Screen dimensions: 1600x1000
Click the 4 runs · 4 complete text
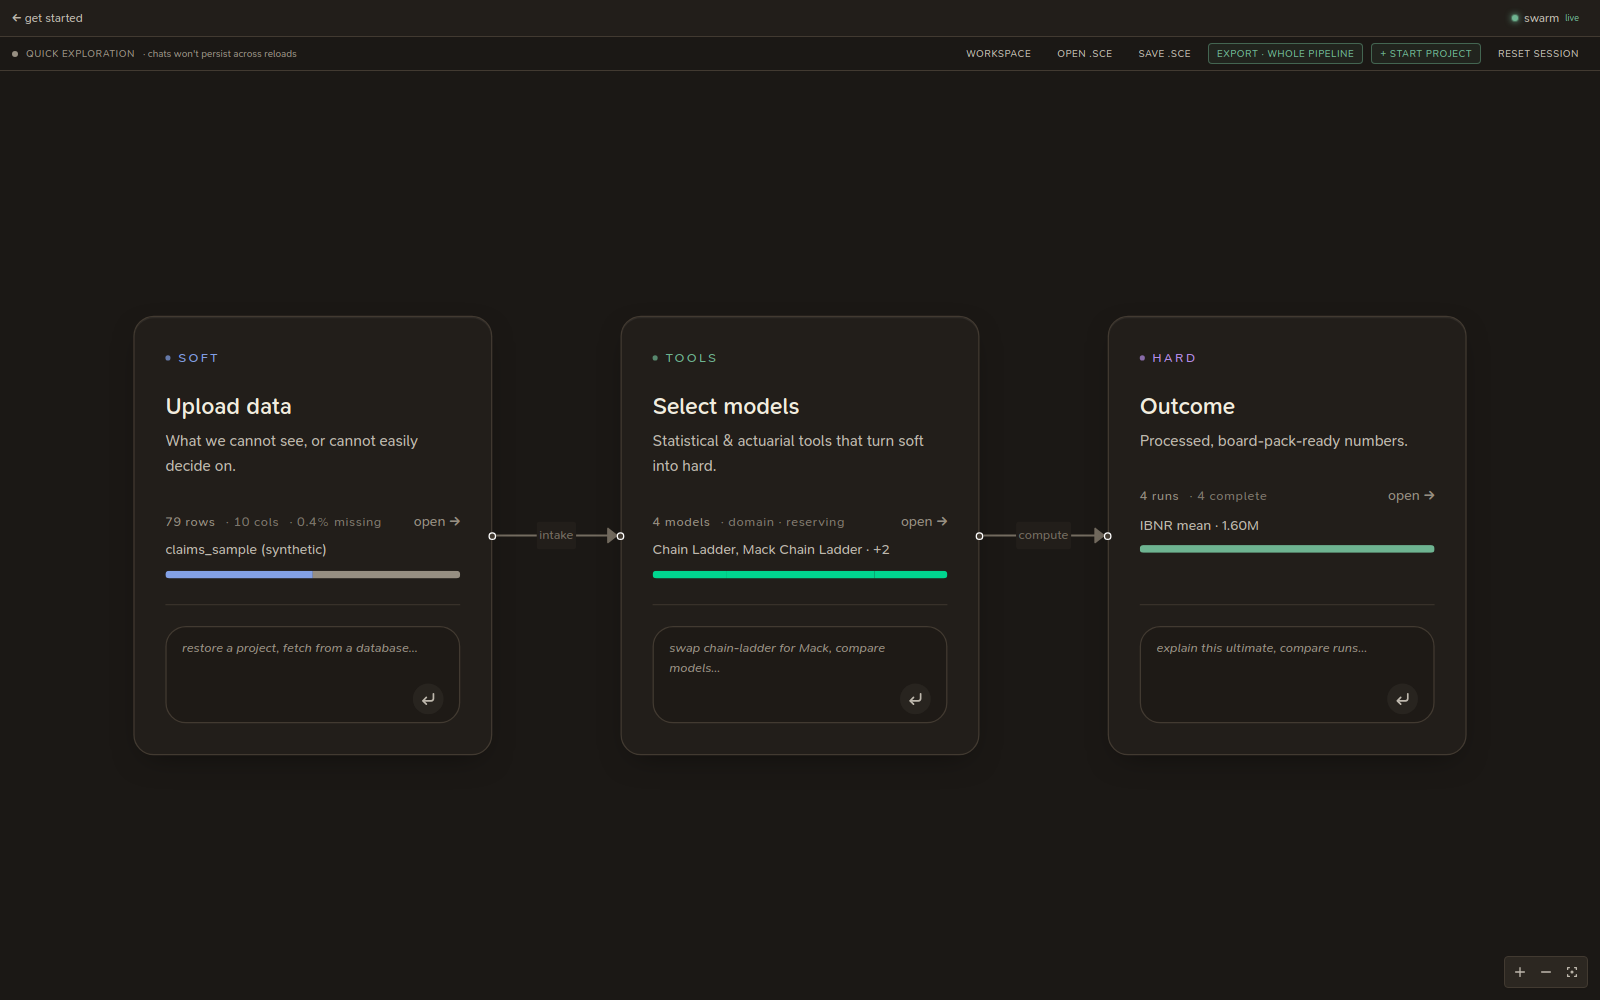pos(1203,496)
